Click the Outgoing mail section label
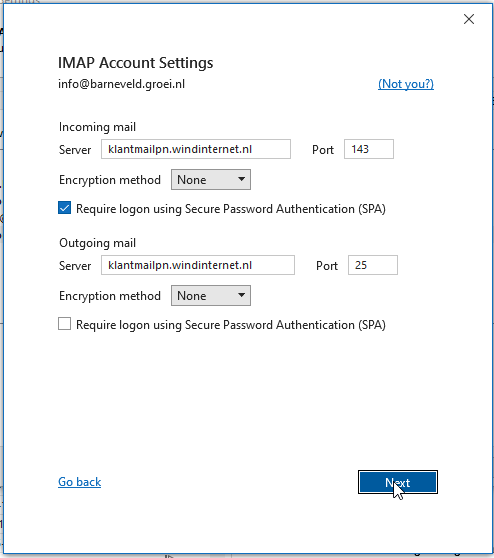Screen dimensions: 494x558 98,243
